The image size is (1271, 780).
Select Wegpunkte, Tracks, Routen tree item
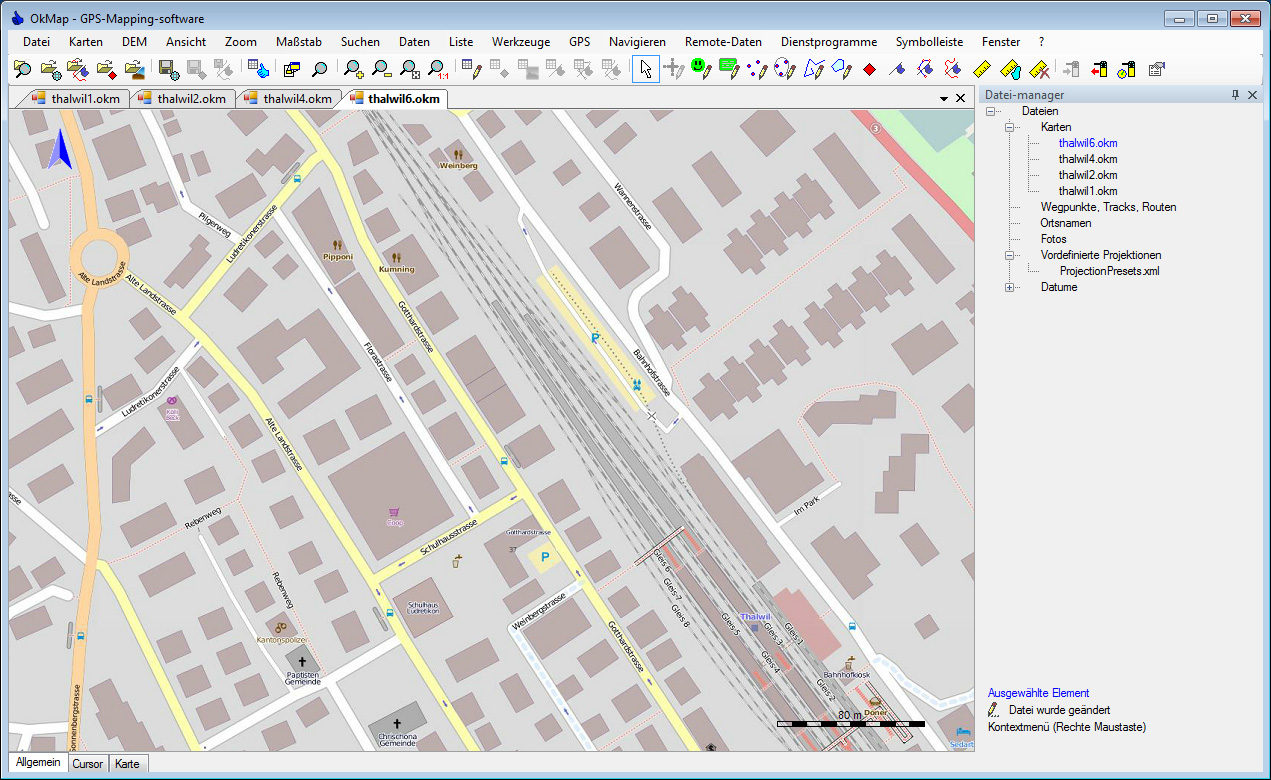point(1108,207)
